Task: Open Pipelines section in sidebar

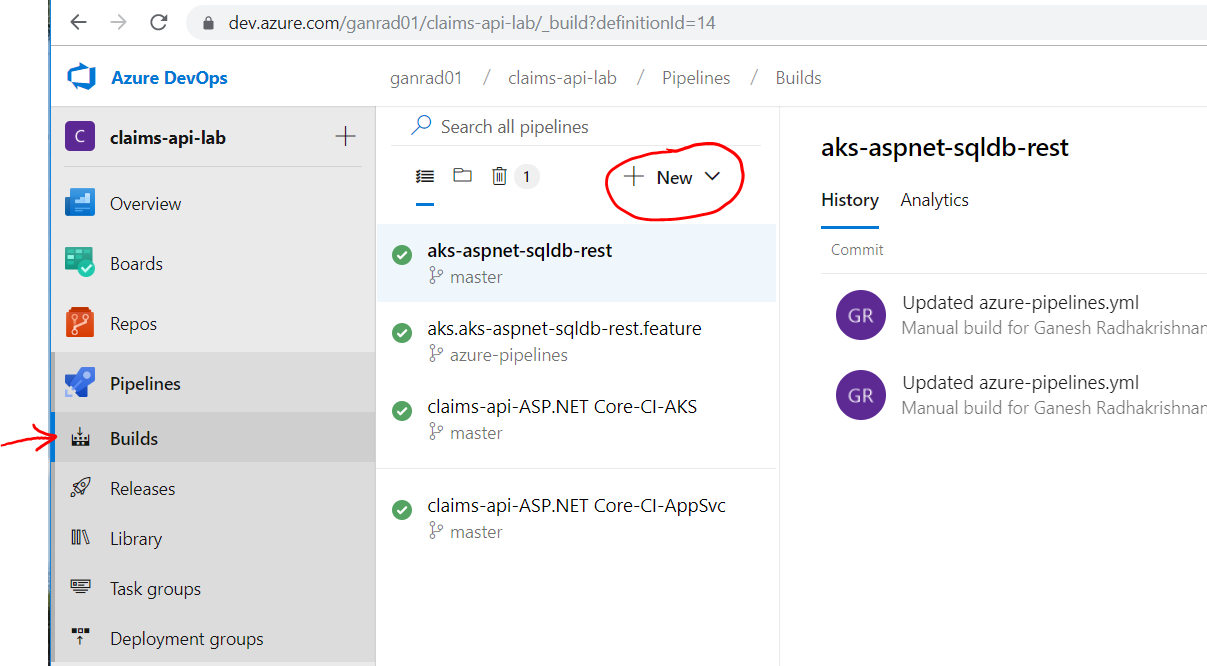Action: coord(213,383)
